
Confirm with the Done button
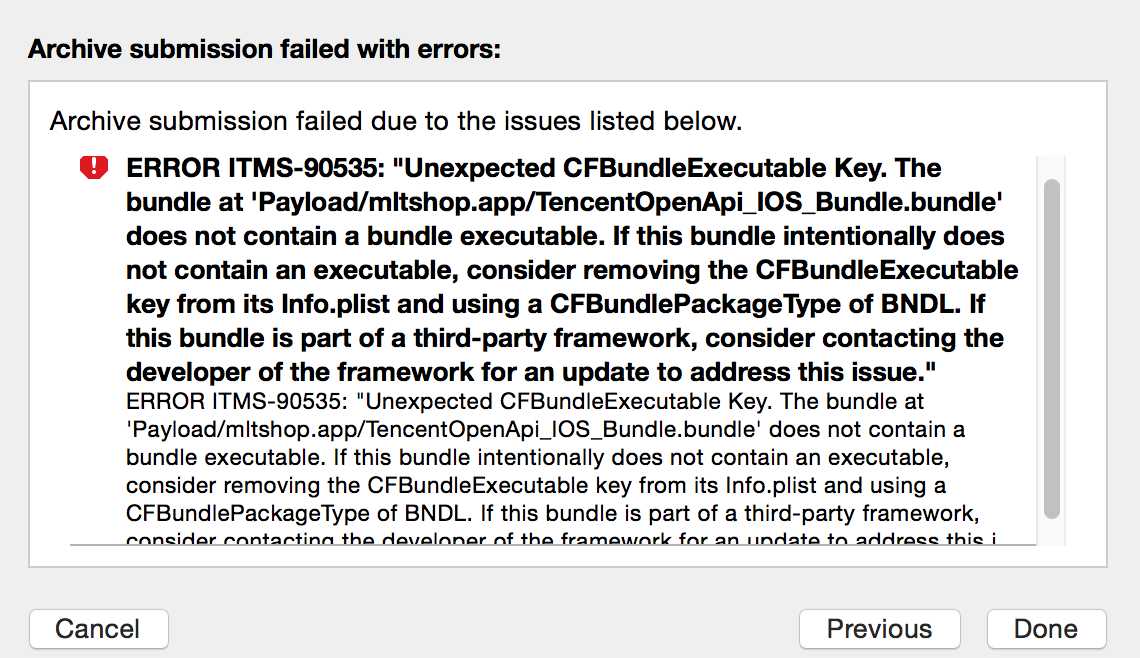click(1046, 629)
